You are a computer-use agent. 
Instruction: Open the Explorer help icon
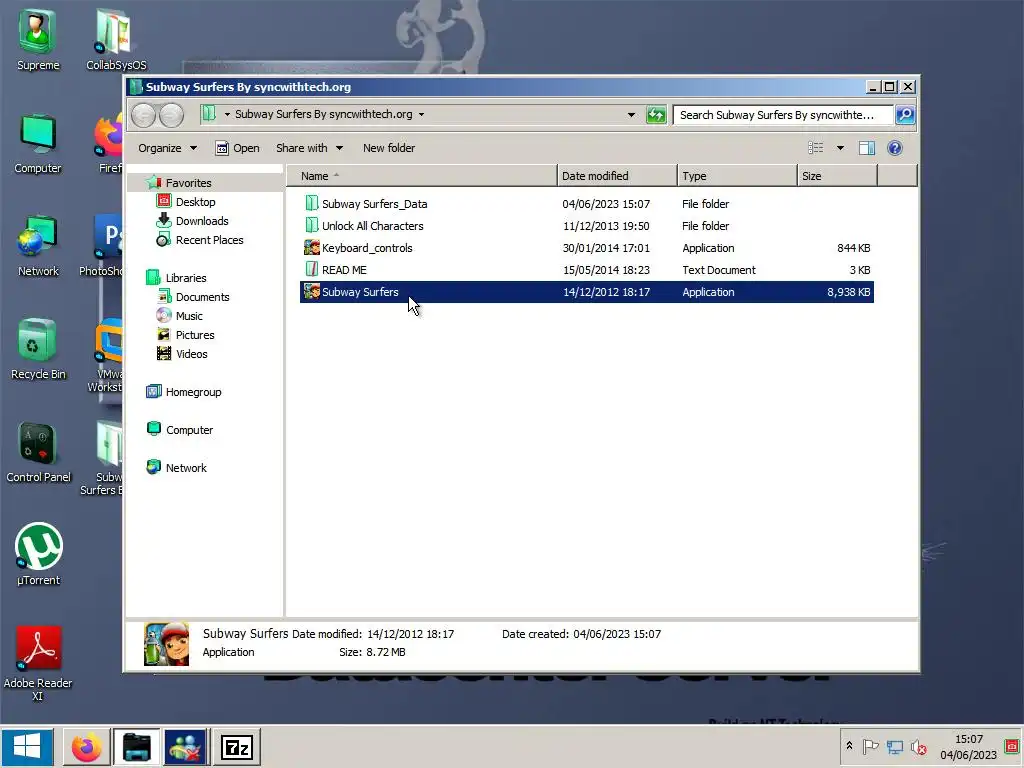[x=895, y=148]
